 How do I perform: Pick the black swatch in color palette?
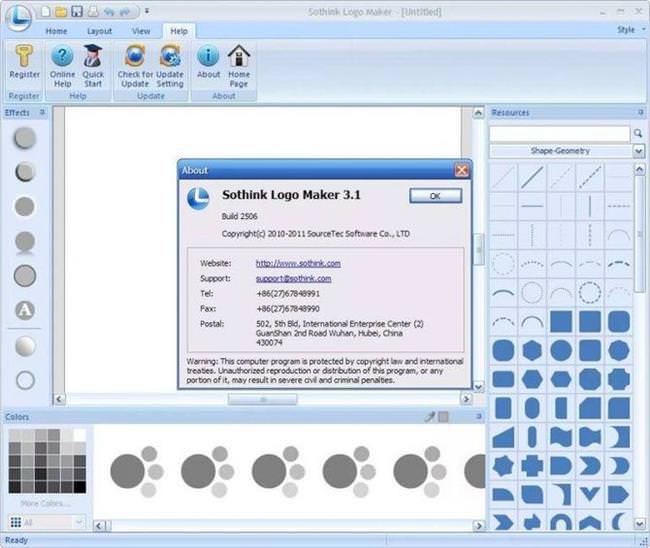click(80, 487)
